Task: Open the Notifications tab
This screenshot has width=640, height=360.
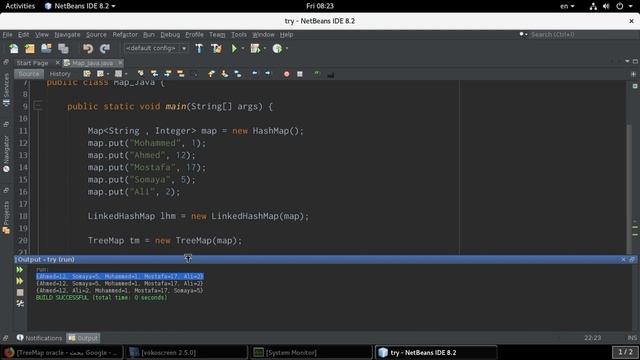Action: [x=39, y=338]
